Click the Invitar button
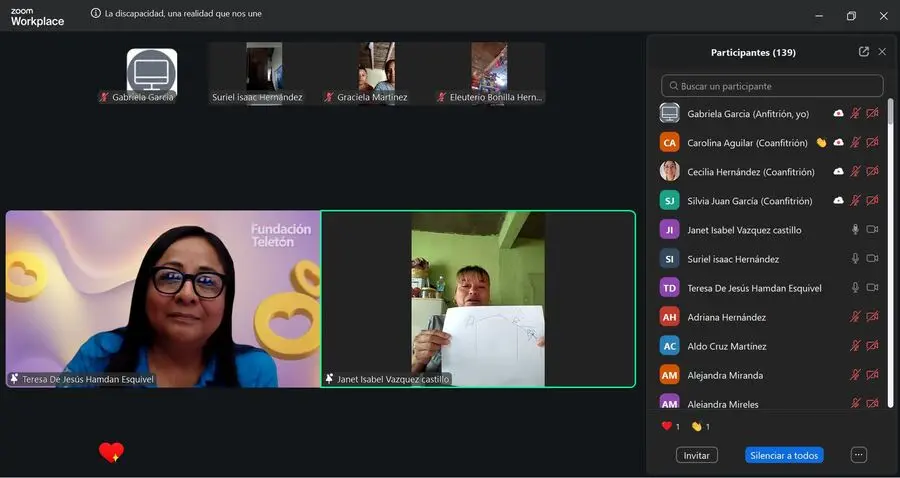Image resolution: width=900 pixels, height=478 pixels. click(x=696, y=455)
